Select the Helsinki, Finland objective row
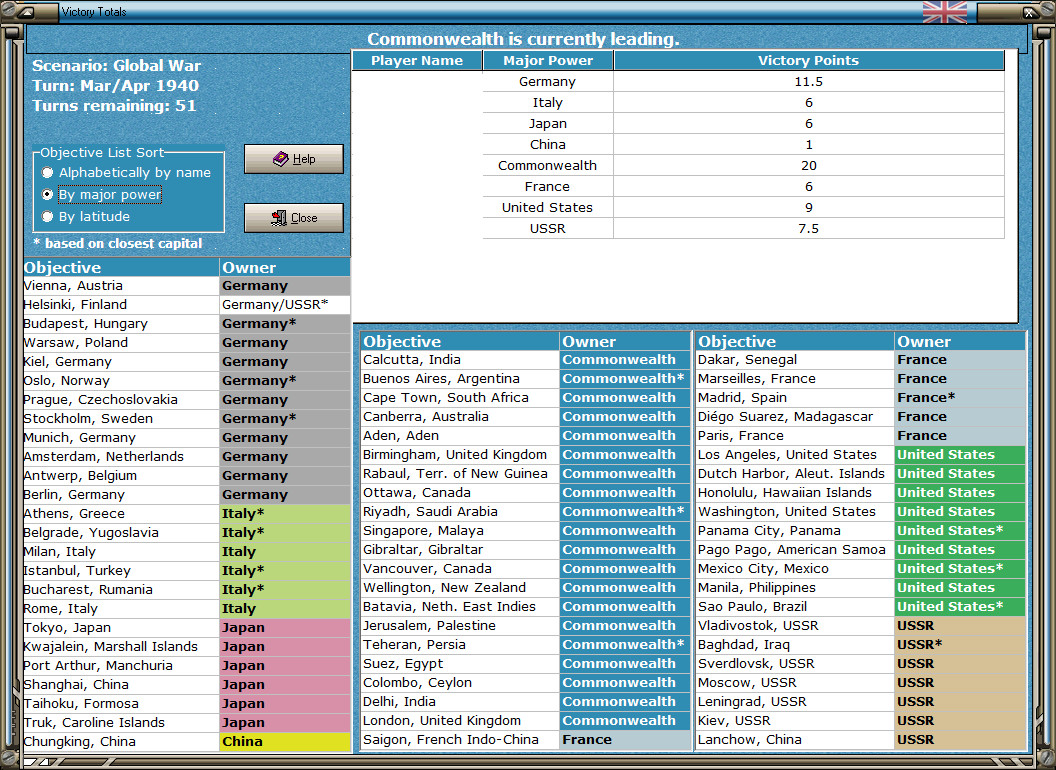The width and height of the screenshot is (1056, 770). click(x=187, y=304)
